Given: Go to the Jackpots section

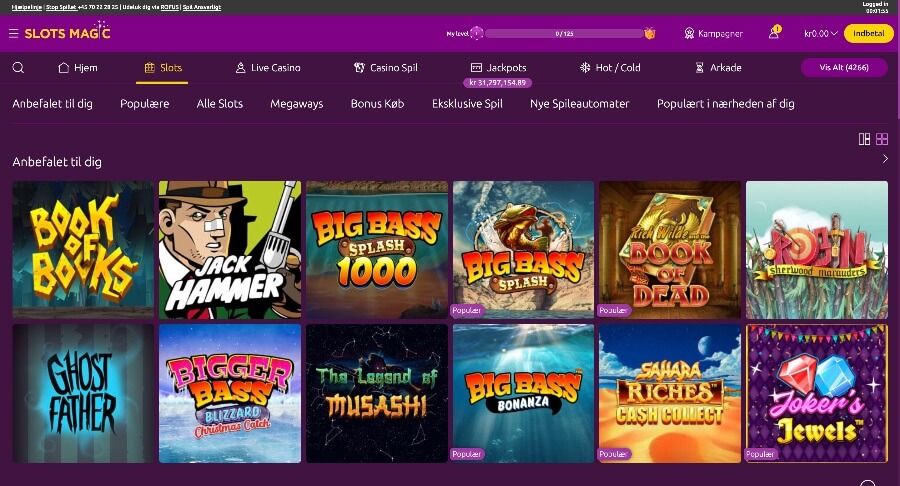Looking at the screenshot, I should 498,68.
